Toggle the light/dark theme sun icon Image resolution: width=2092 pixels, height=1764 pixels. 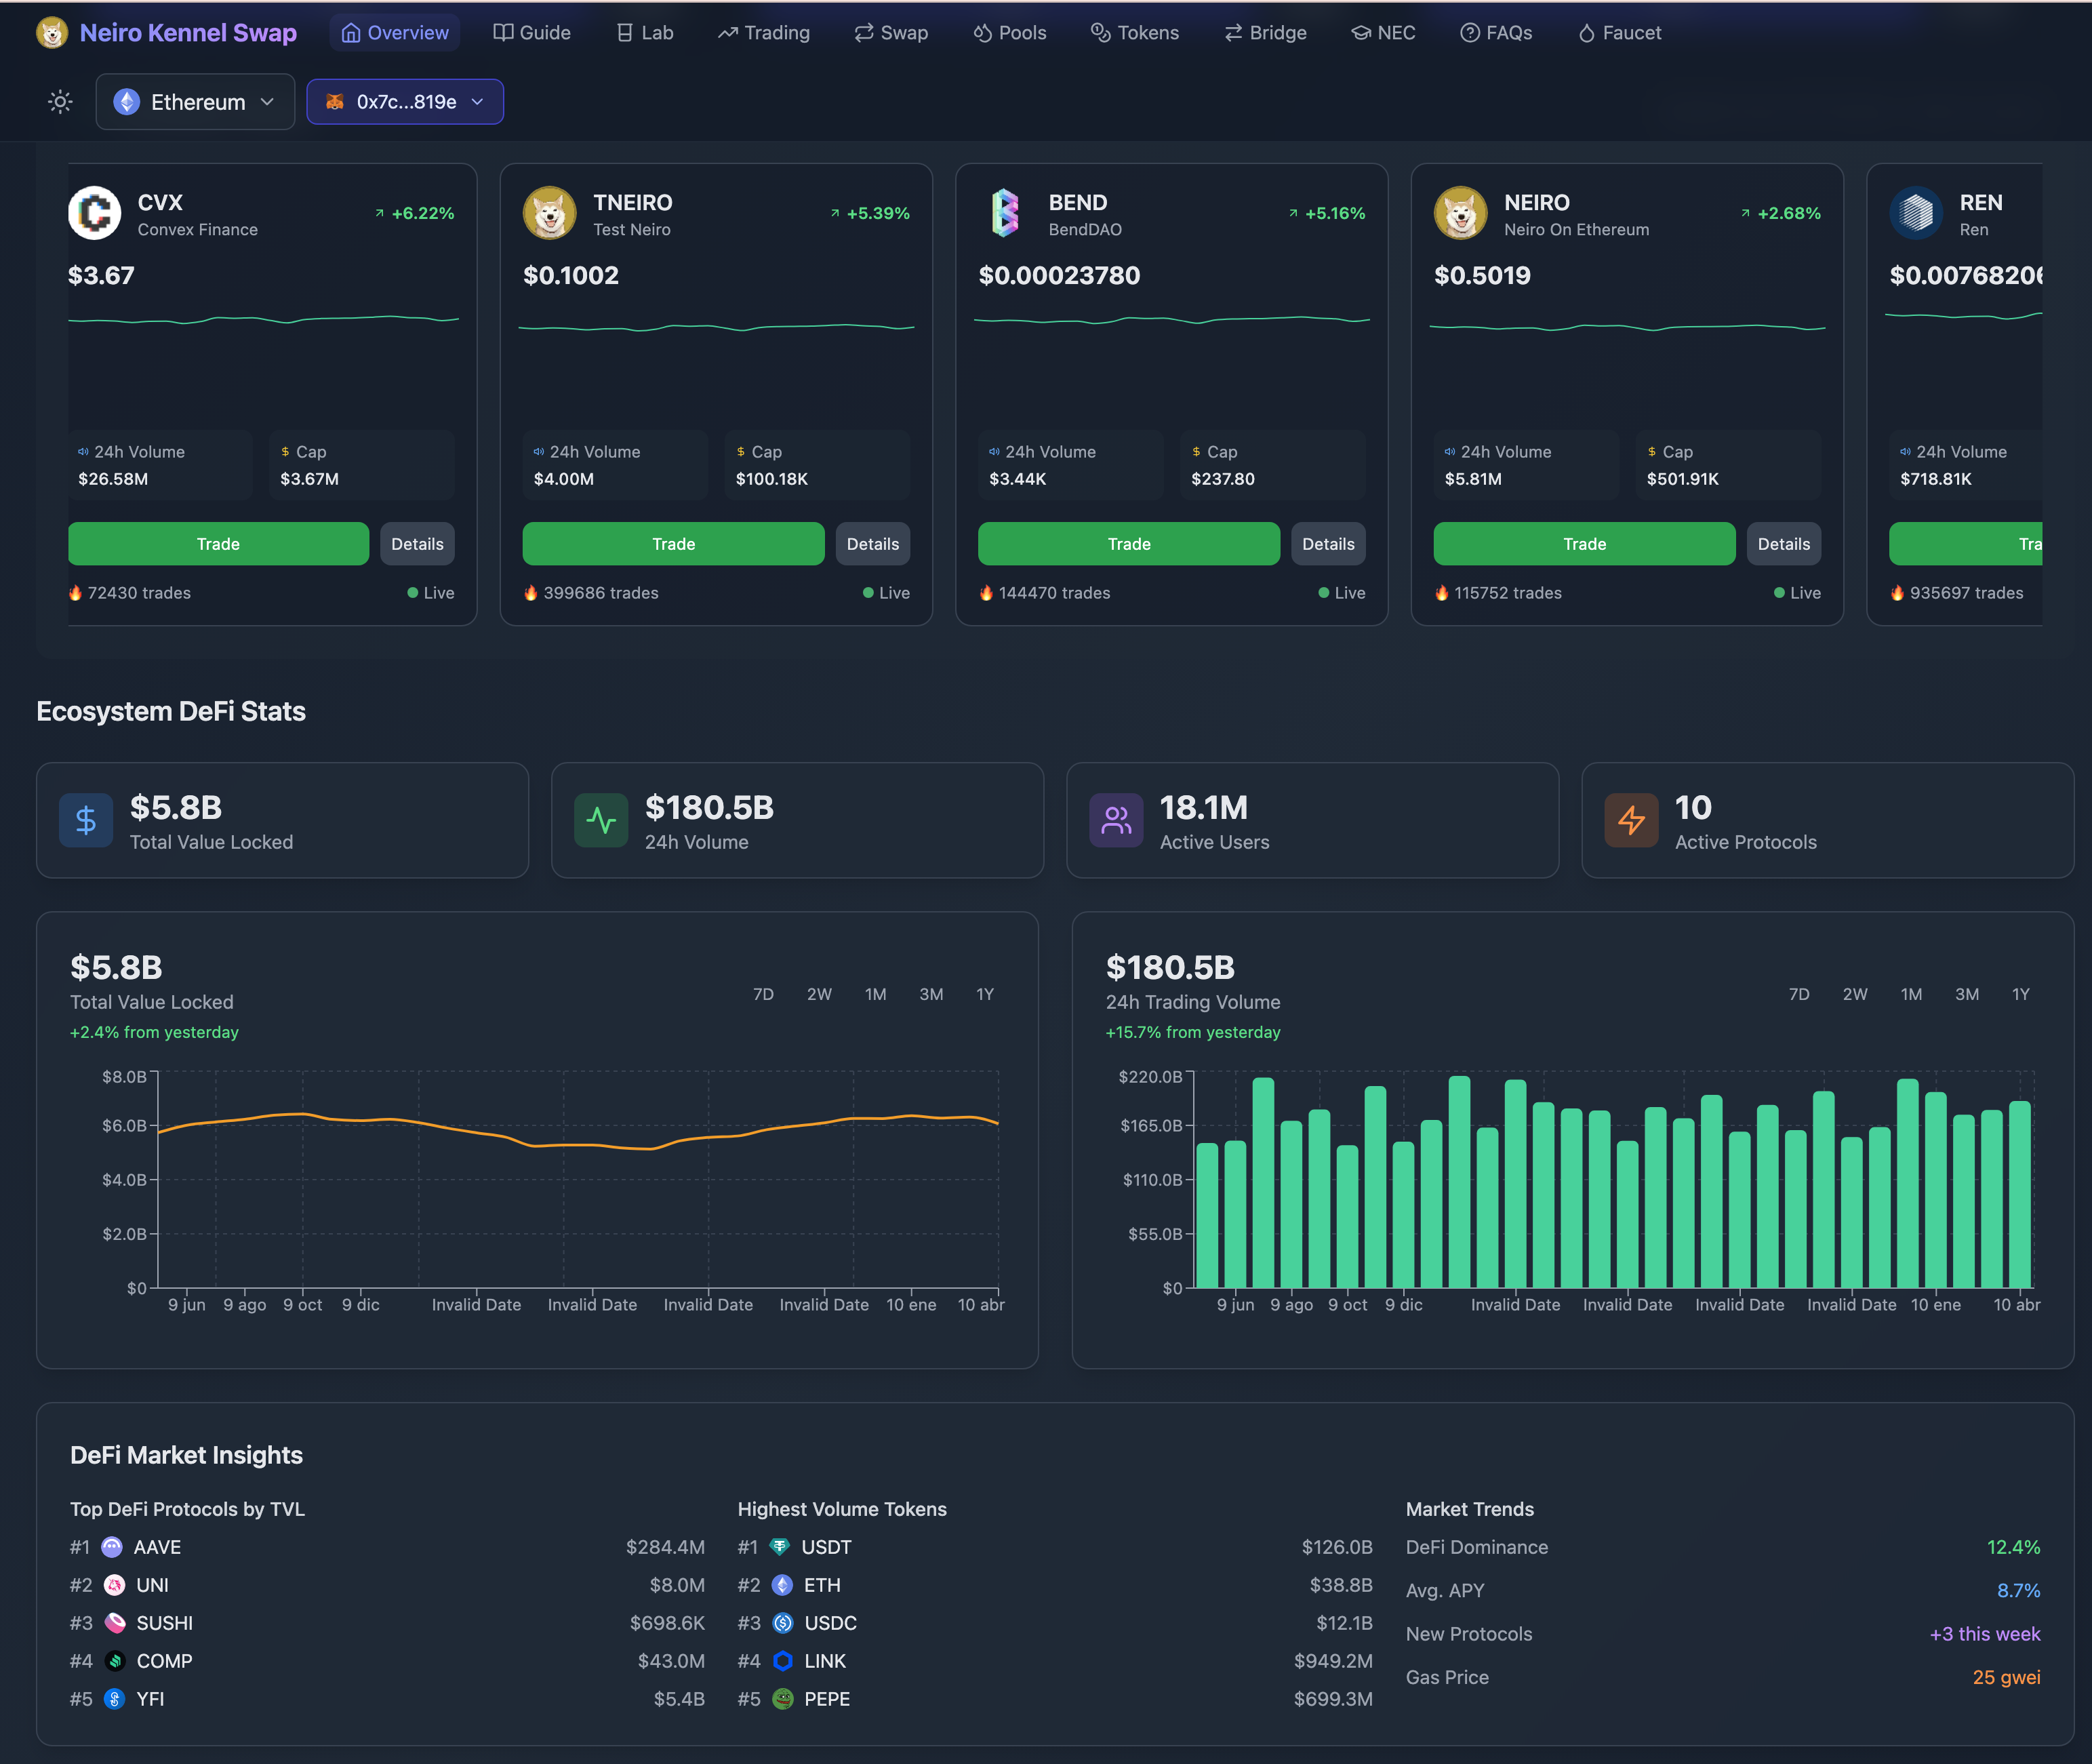pos(60,102)
